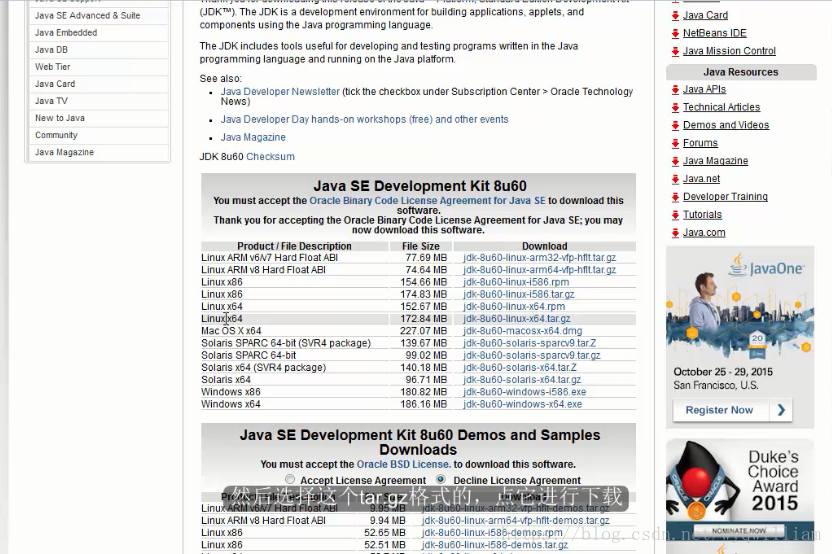
Task: Download jdk-8u60-linux-i586.rpm
Action: click(x=516, y=282)
